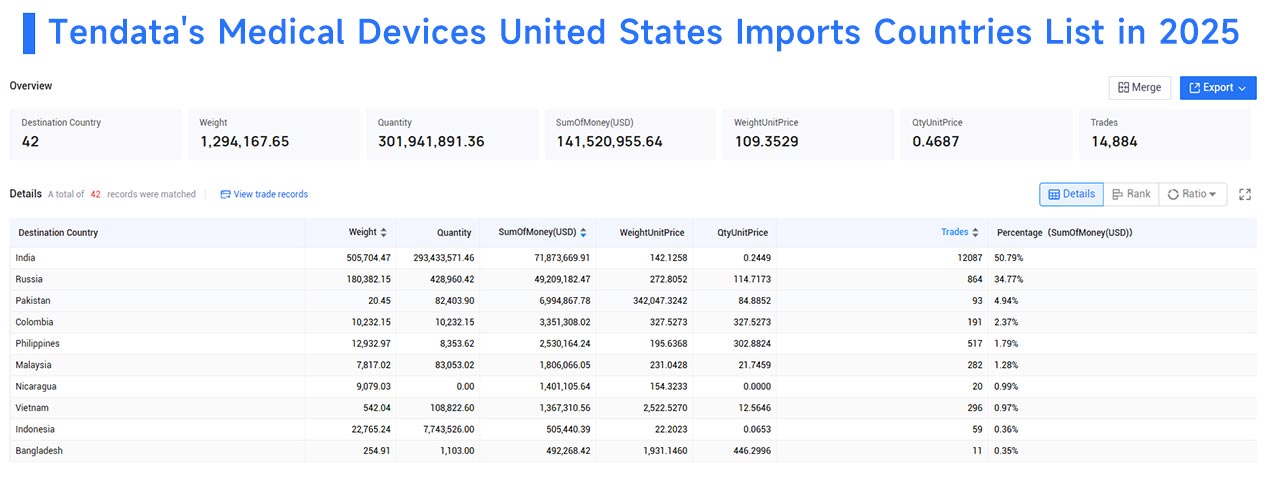Click the Merge button
The width and height of the screenshot is (1268, 489).
click(1140, 88)
